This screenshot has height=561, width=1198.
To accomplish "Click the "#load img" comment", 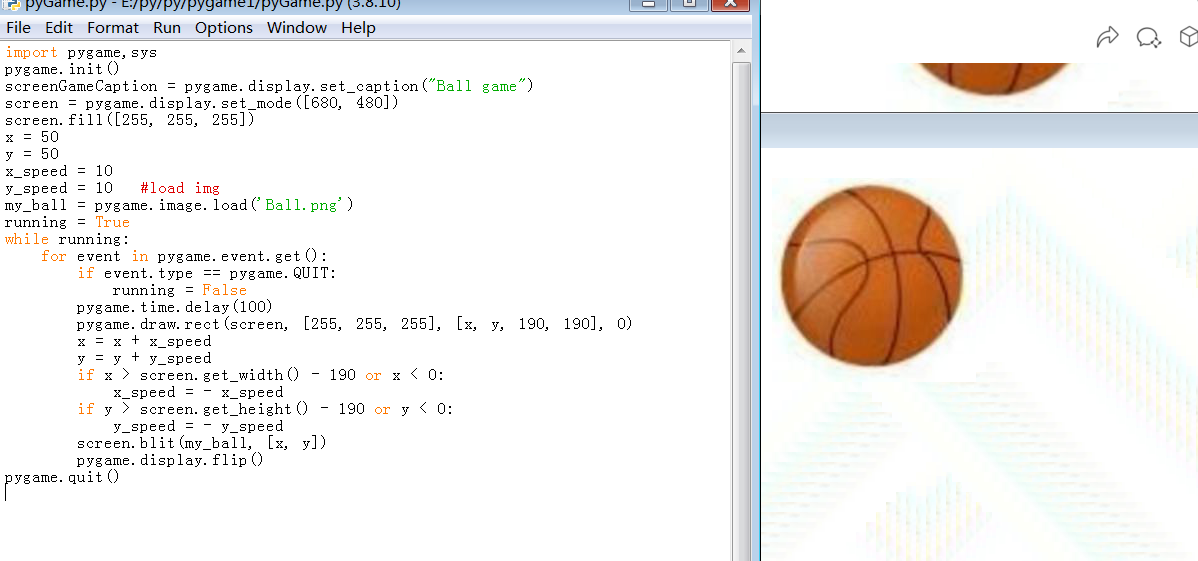I will point(180,188).
